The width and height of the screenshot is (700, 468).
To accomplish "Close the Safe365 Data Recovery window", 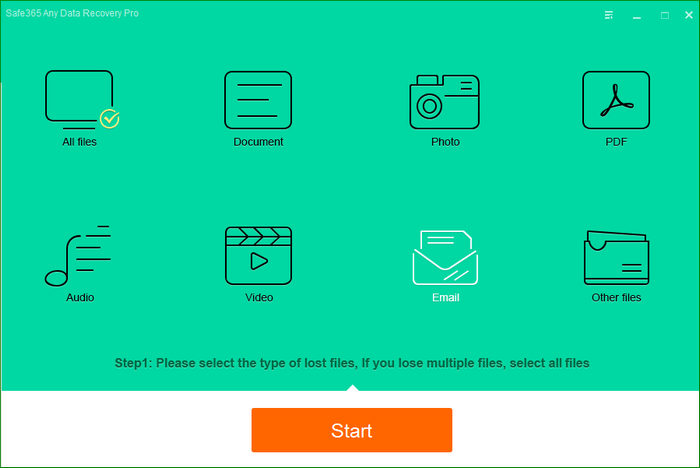I will tap(688, 15).
